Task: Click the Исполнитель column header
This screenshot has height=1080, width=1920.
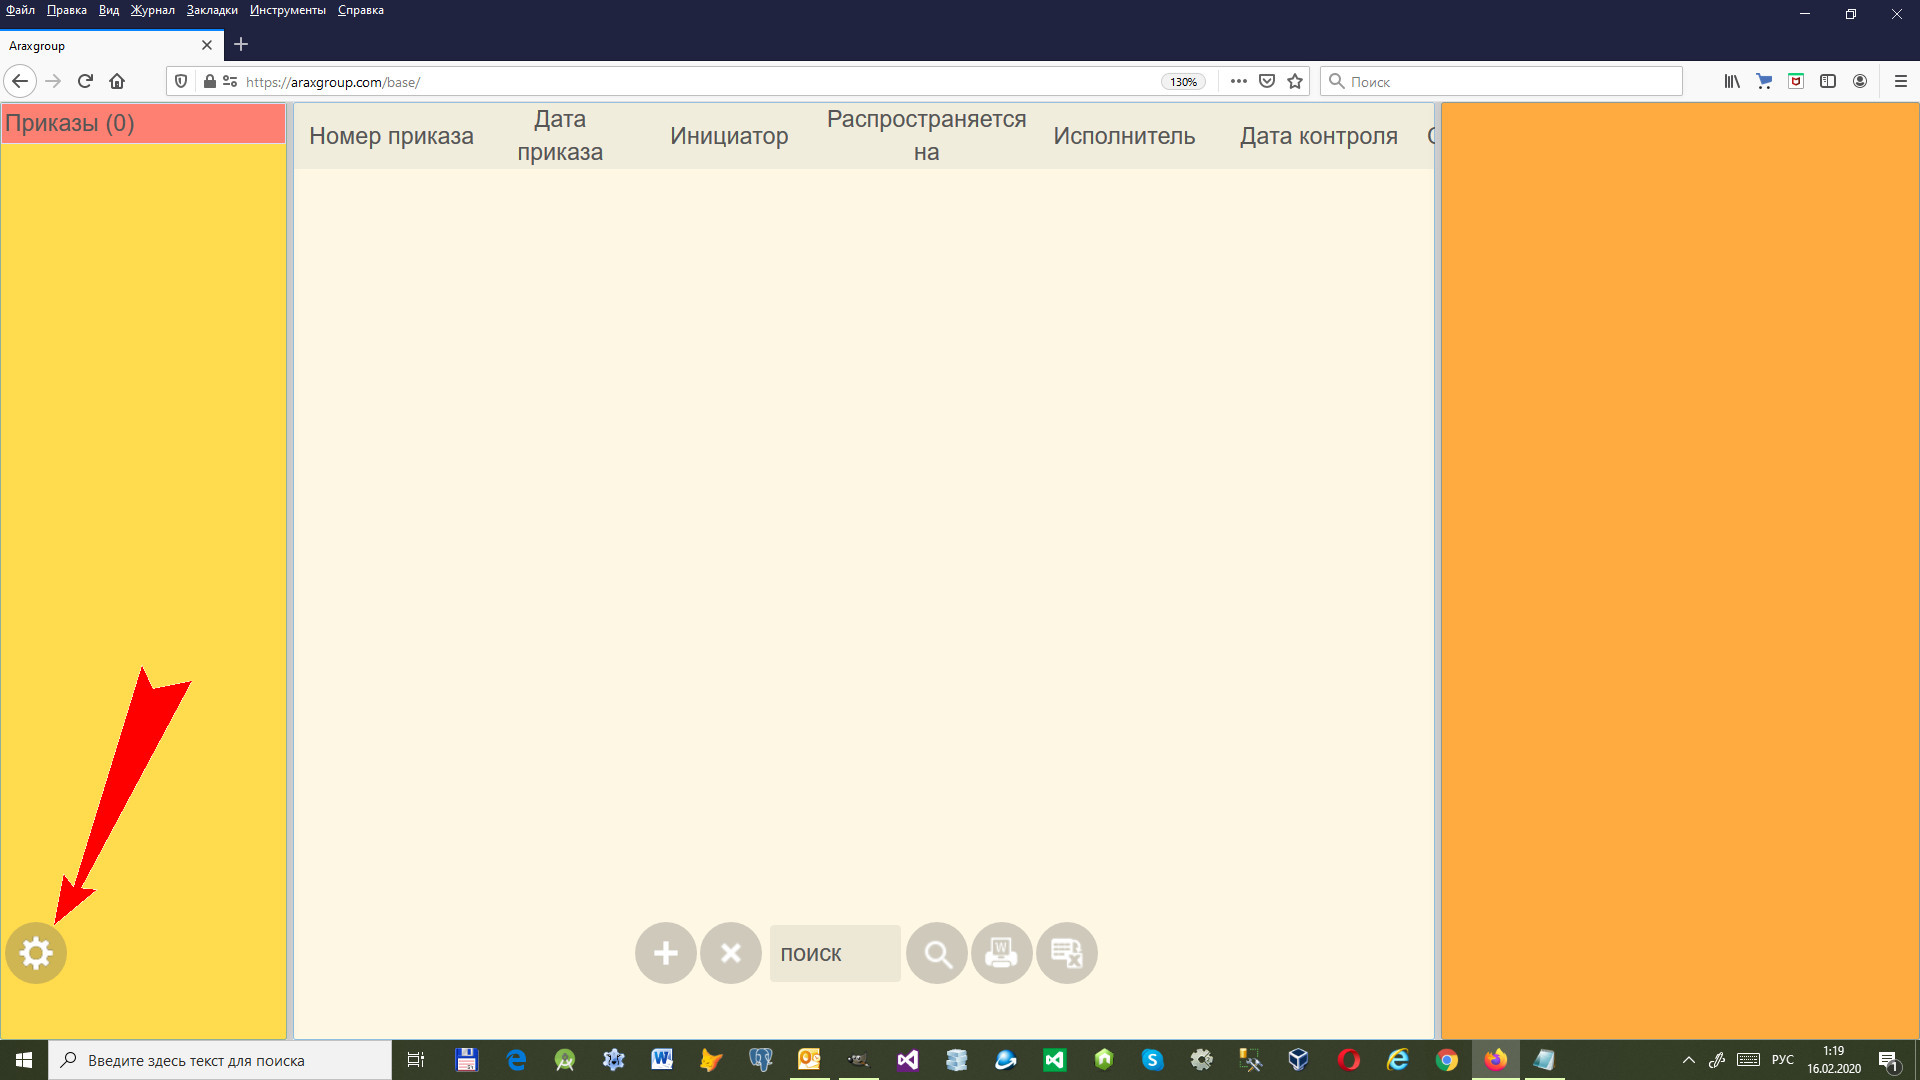Action: point(1124,136)
